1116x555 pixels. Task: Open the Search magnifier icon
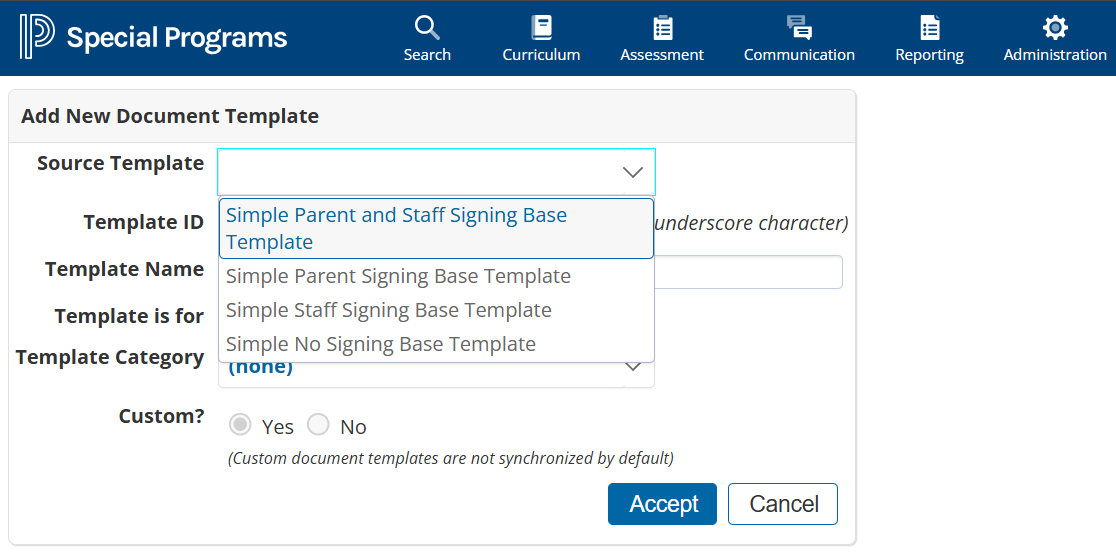point(427,27)
